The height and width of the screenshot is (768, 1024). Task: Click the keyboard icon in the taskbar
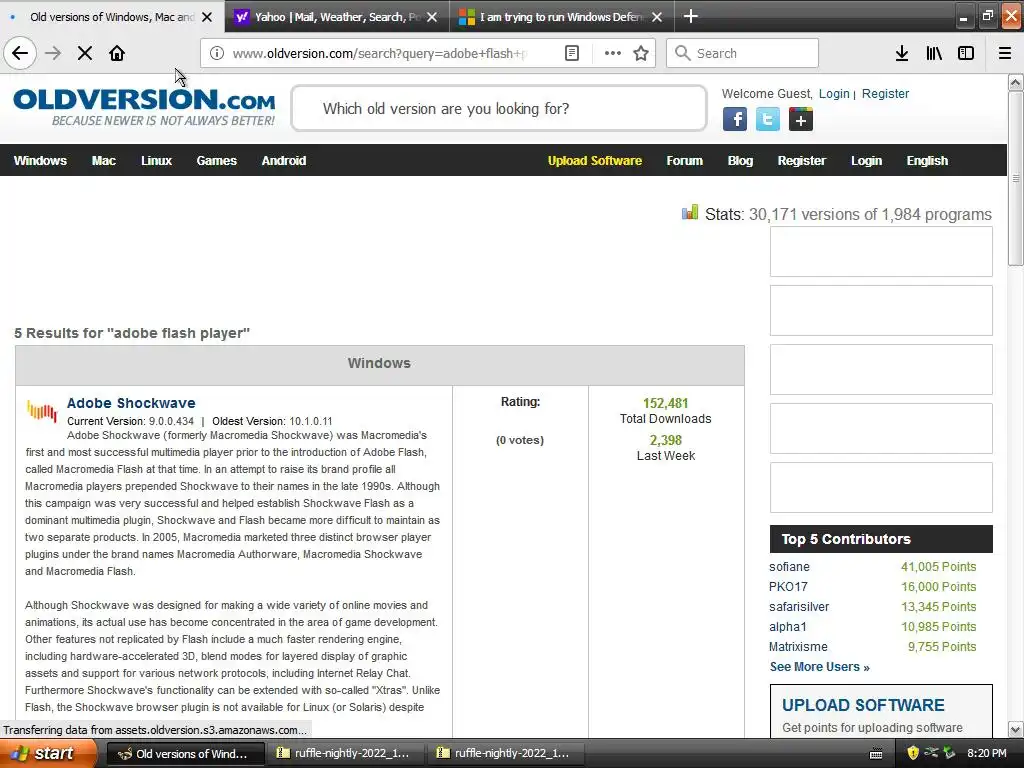876,754
